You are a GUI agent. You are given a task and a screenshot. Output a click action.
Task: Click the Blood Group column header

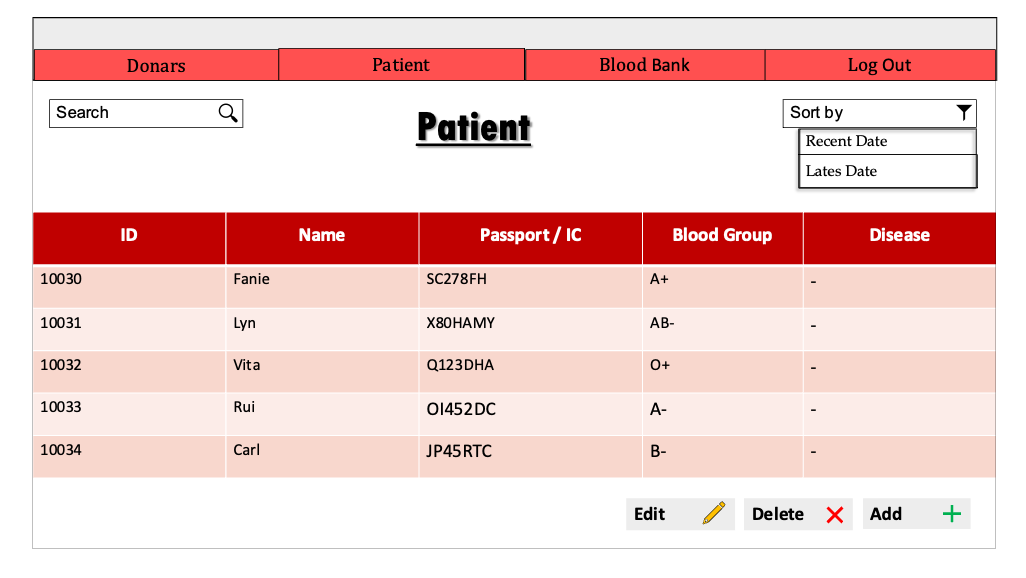click(722, 236)
